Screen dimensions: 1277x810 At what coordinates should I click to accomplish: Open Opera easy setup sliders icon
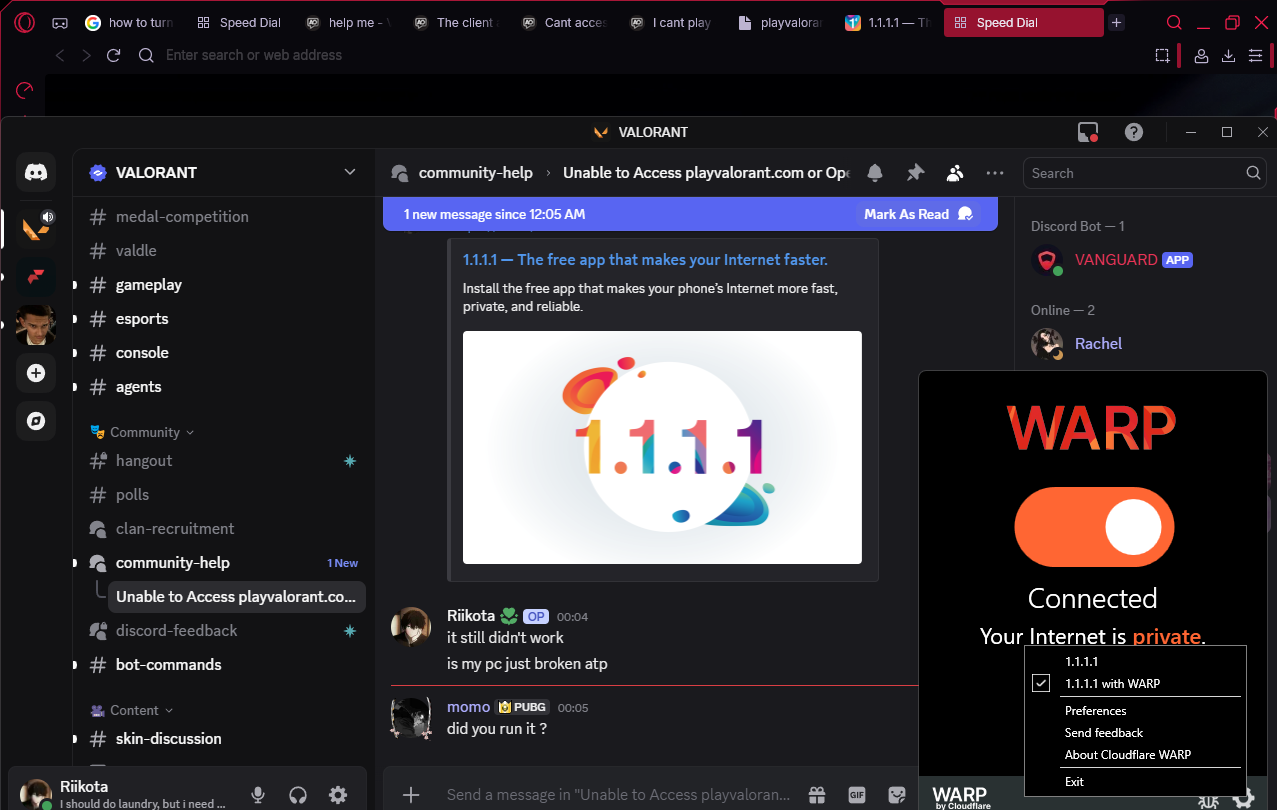tap(1255, 56)
